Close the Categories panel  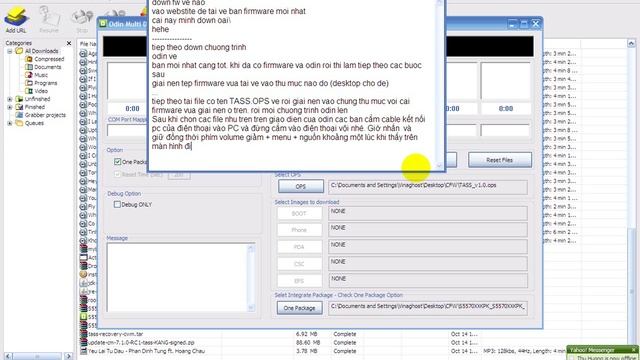(x=69, y=43)
